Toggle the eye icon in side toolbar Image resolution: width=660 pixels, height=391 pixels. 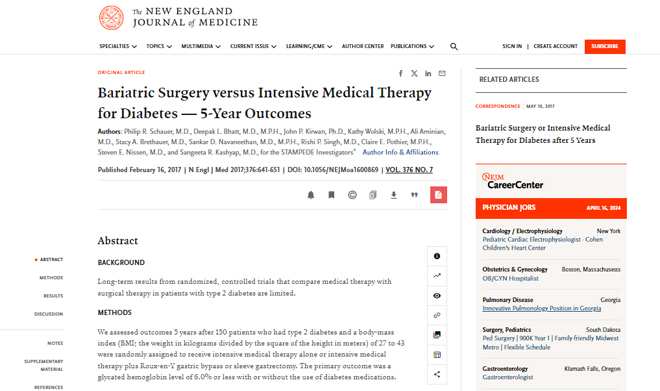[437, 296]
